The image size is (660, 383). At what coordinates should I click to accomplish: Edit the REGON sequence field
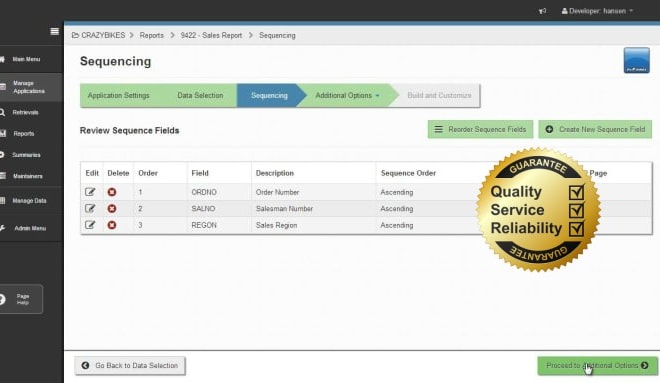(90, 225)
